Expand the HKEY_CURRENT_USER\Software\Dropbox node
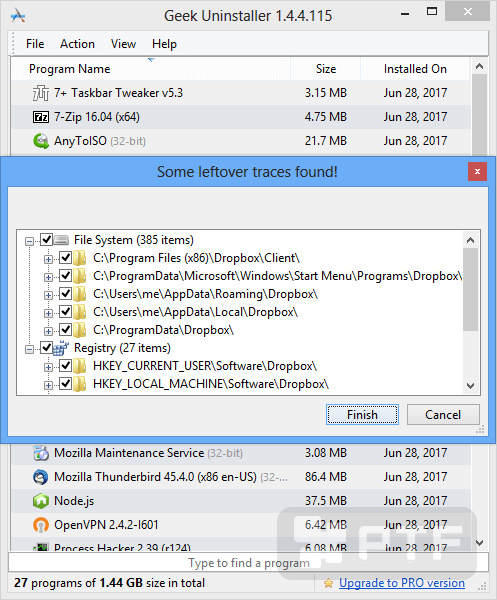 (48, 367)
